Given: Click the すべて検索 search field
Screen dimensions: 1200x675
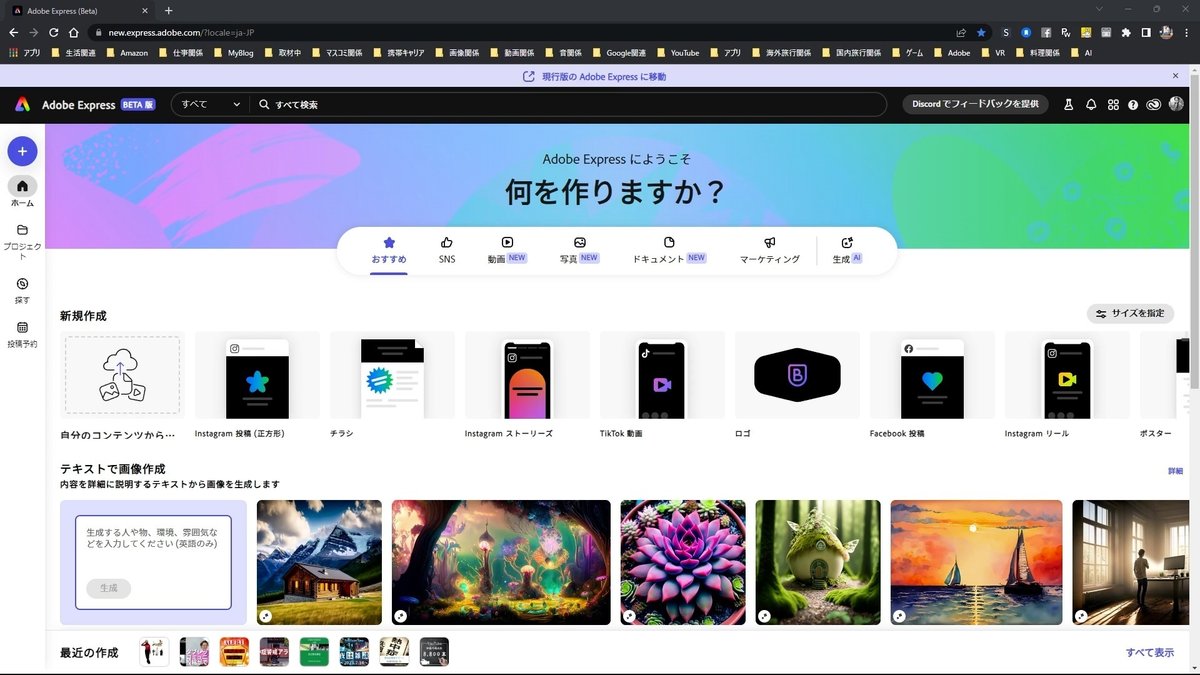Looking at the screenshot, I should tap(567, 104).
